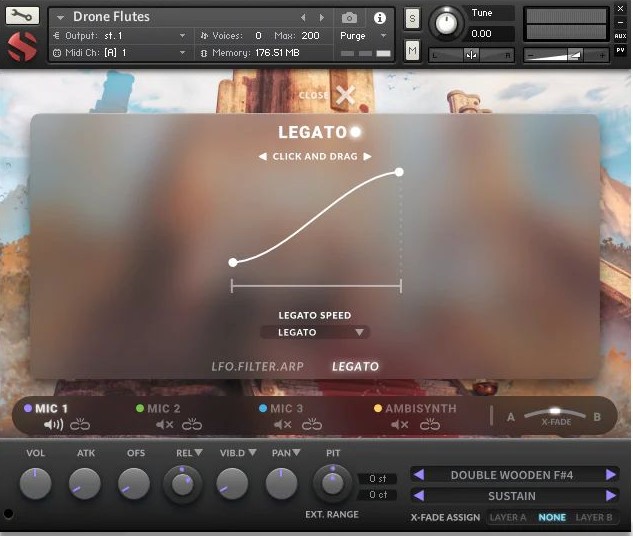Viewport: 633px width, 536px height.
Task: Toggle MIC 1 speaker mute icon
Action: tap(53, 425)
